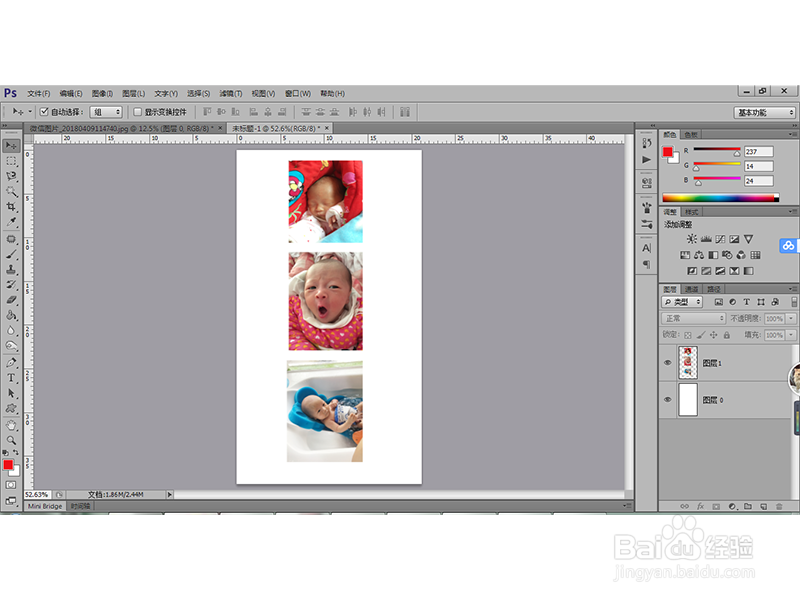Select the Eraser tool
This screenshot has width=800, height=600.
[11, 300]
